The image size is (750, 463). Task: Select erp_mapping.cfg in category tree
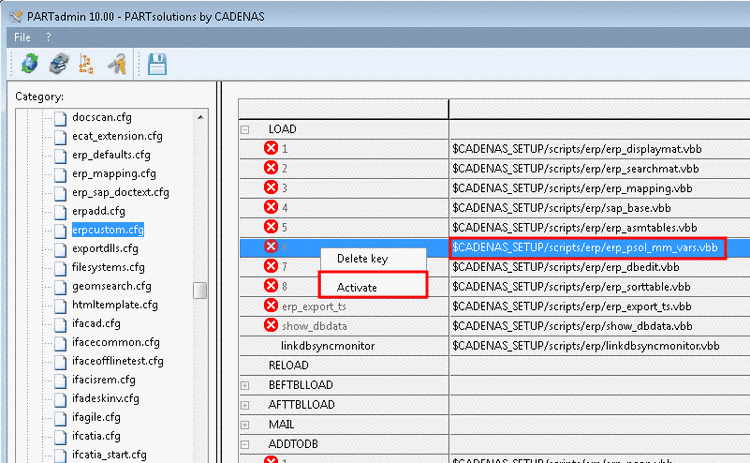(114, 174)
